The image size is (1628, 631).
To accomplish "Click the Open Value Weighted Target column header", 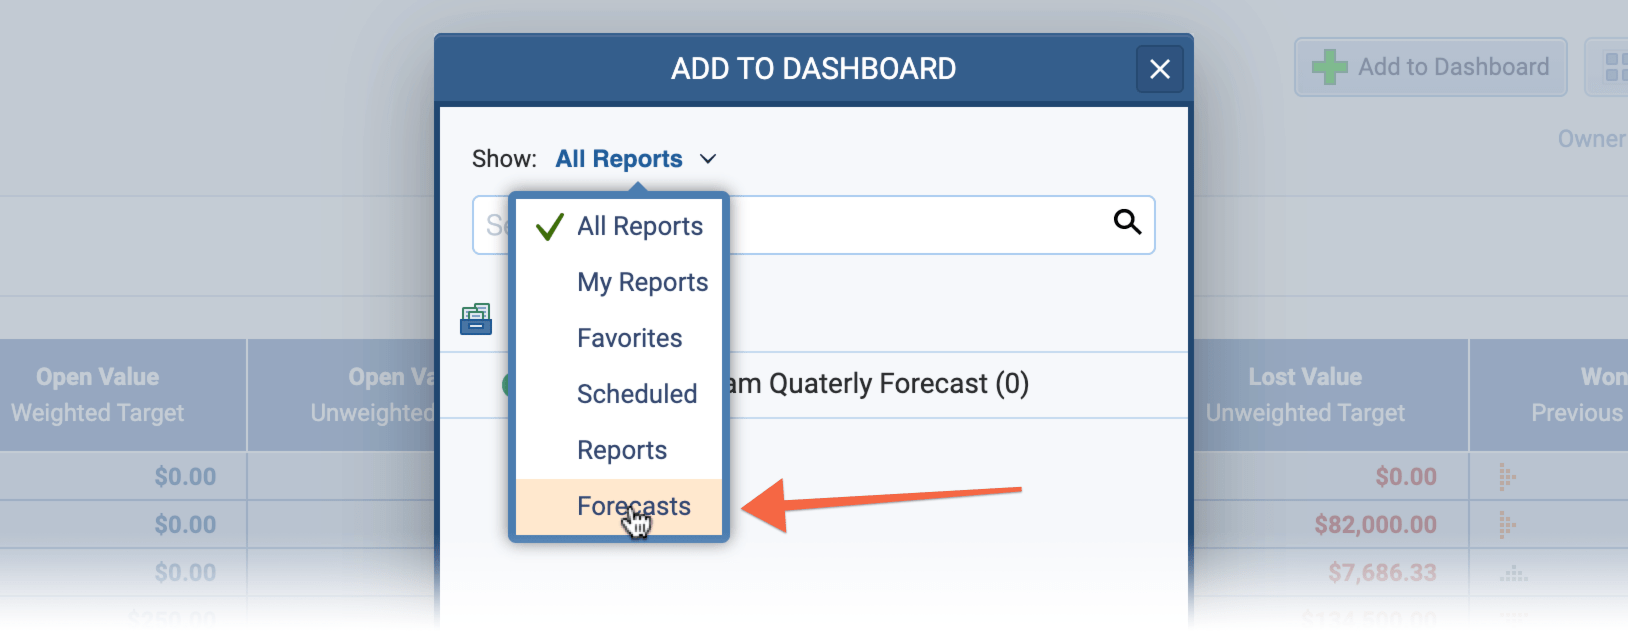I will 98,395.
